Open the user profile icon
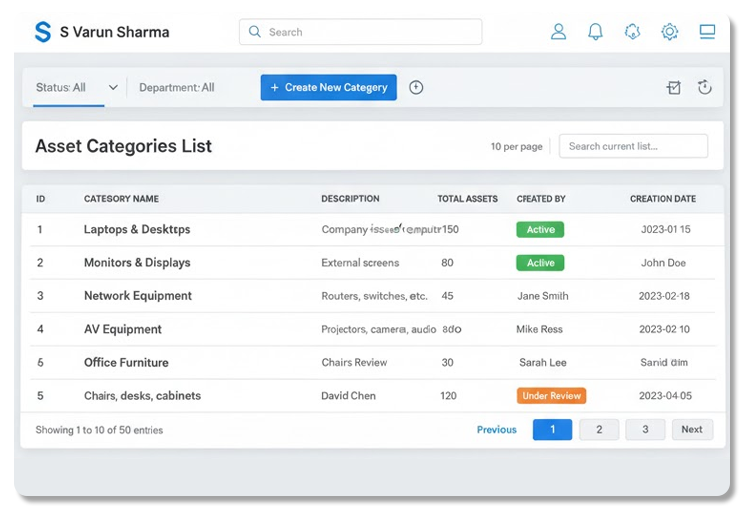746x507 pixels. point(558,32)
